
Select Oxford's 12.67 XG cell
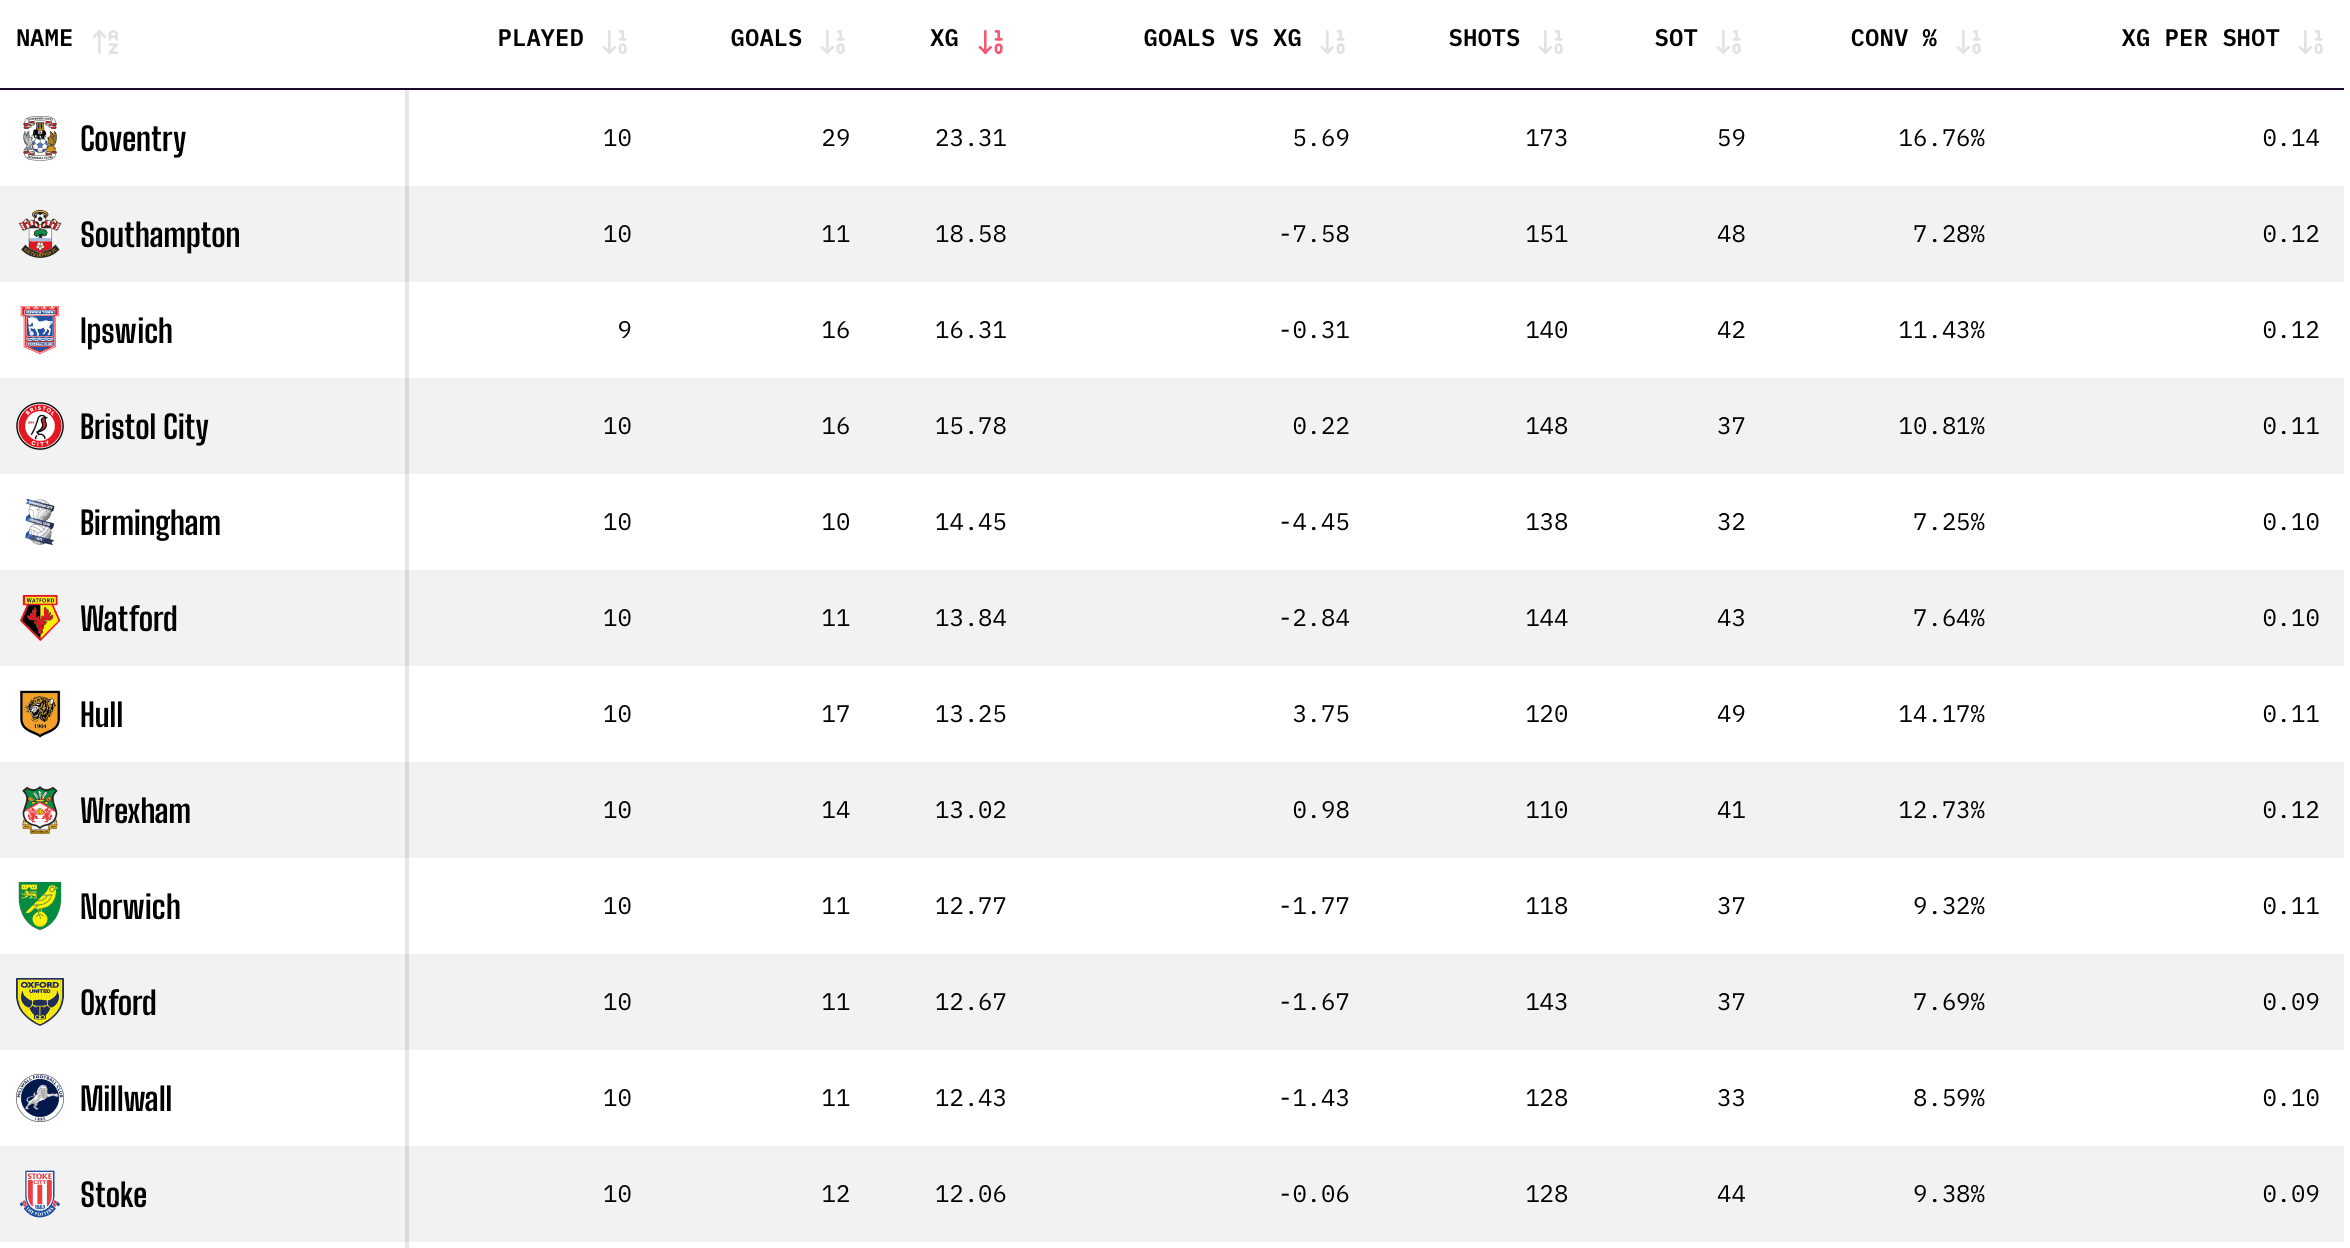[970, 1002]
